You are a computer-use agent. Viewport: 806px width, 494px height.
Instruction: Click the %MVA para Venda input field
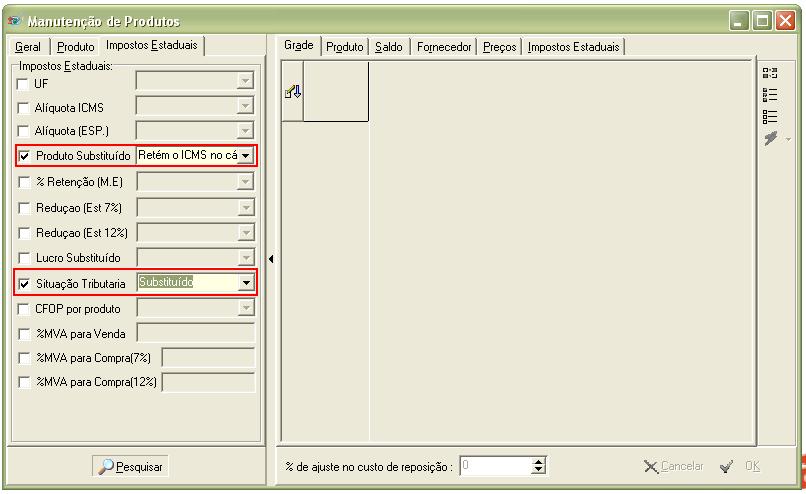click(196, 333)
